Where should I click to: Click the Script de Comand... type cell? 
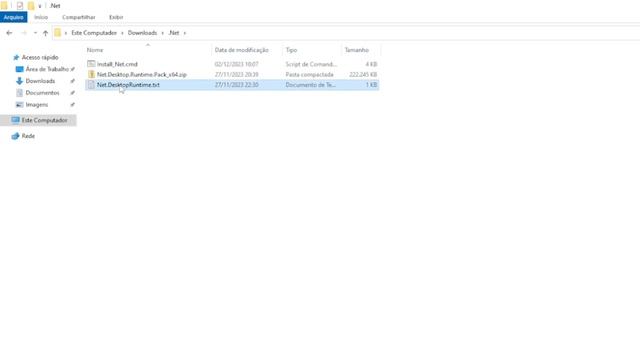coord(311,64)
